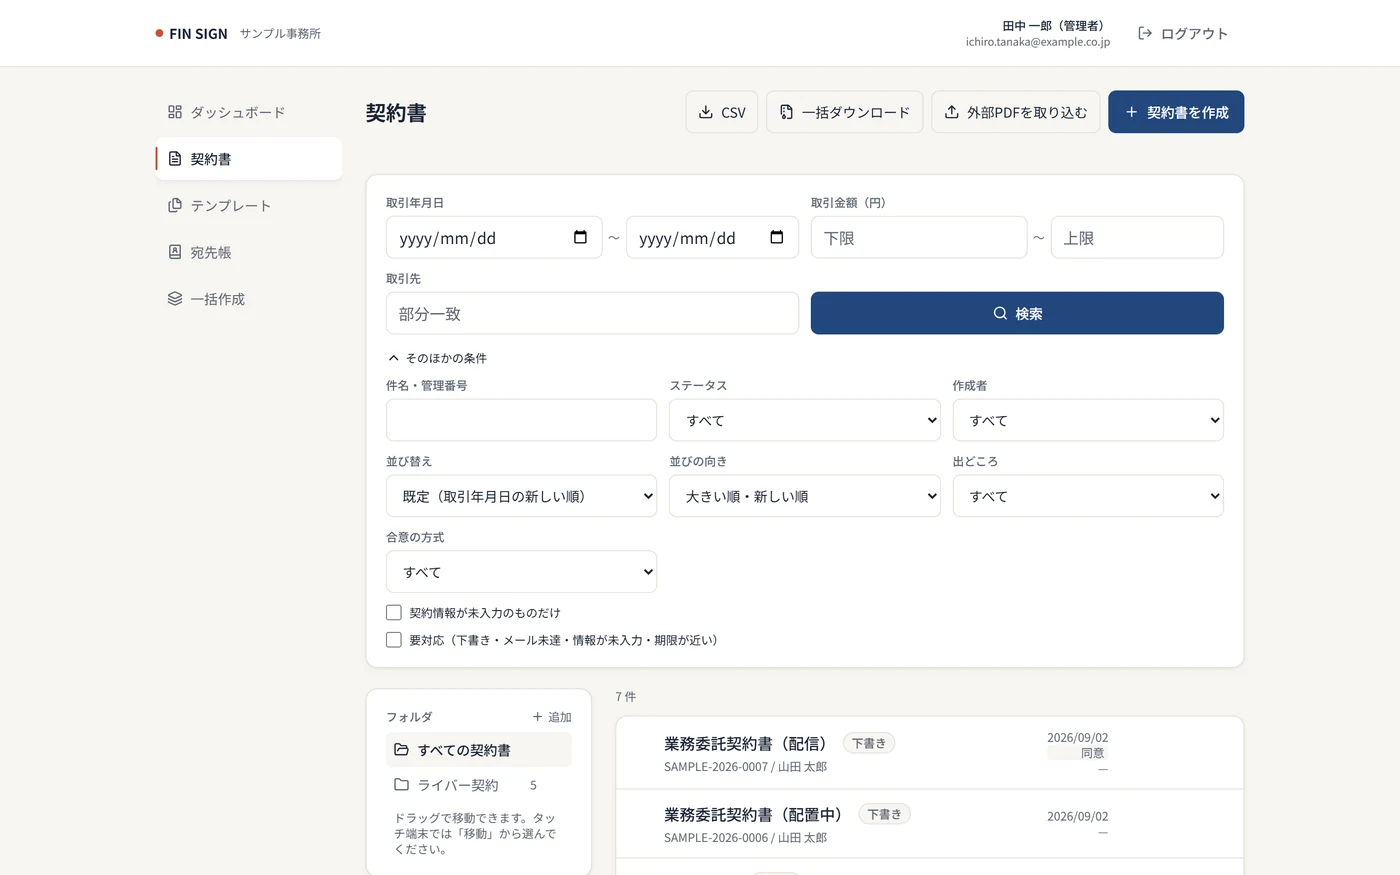Click the address book icon beside 宛先帳
This screenshot has height=875, width=1400.
(x=175, y=252)
